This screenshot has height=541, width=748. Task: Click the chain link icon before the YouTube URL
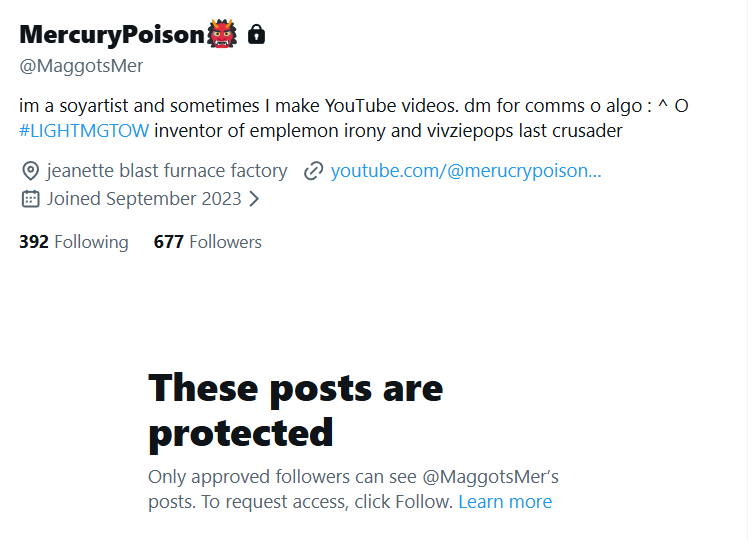coord(314,171)
